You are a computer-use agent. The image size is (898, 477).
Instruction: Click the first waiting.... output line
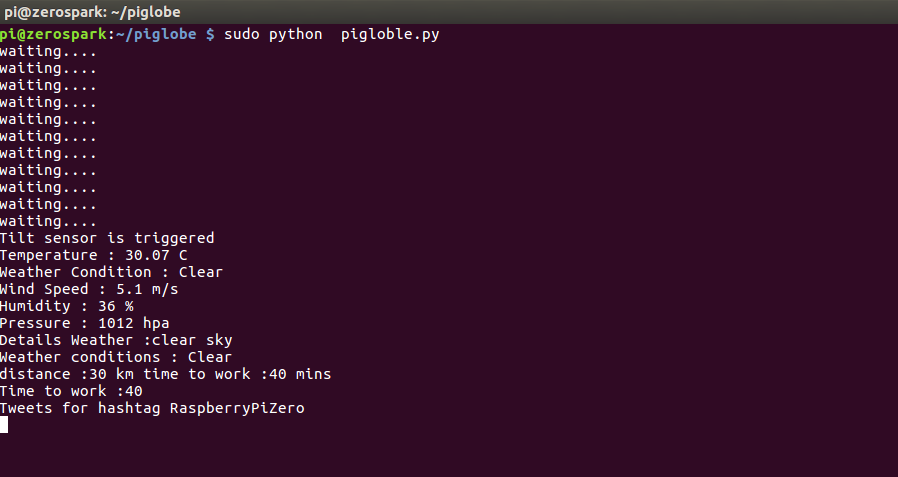point(49,52)
